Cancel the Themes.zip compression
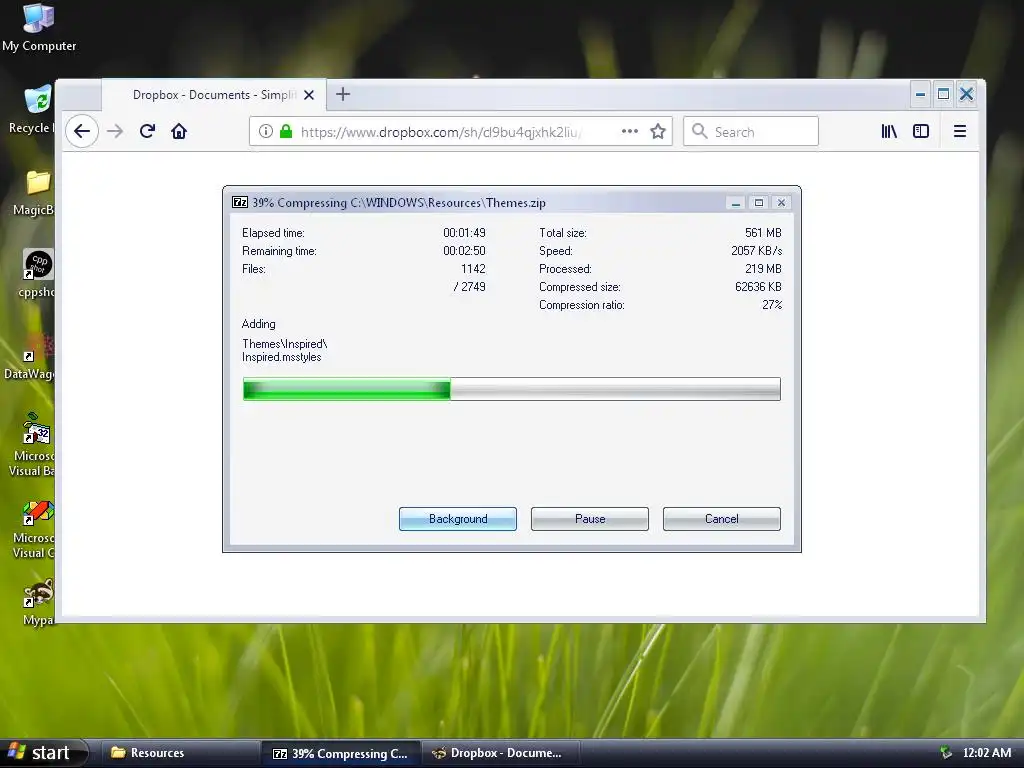The image size is (1024, 768). [x=722, y=519]
